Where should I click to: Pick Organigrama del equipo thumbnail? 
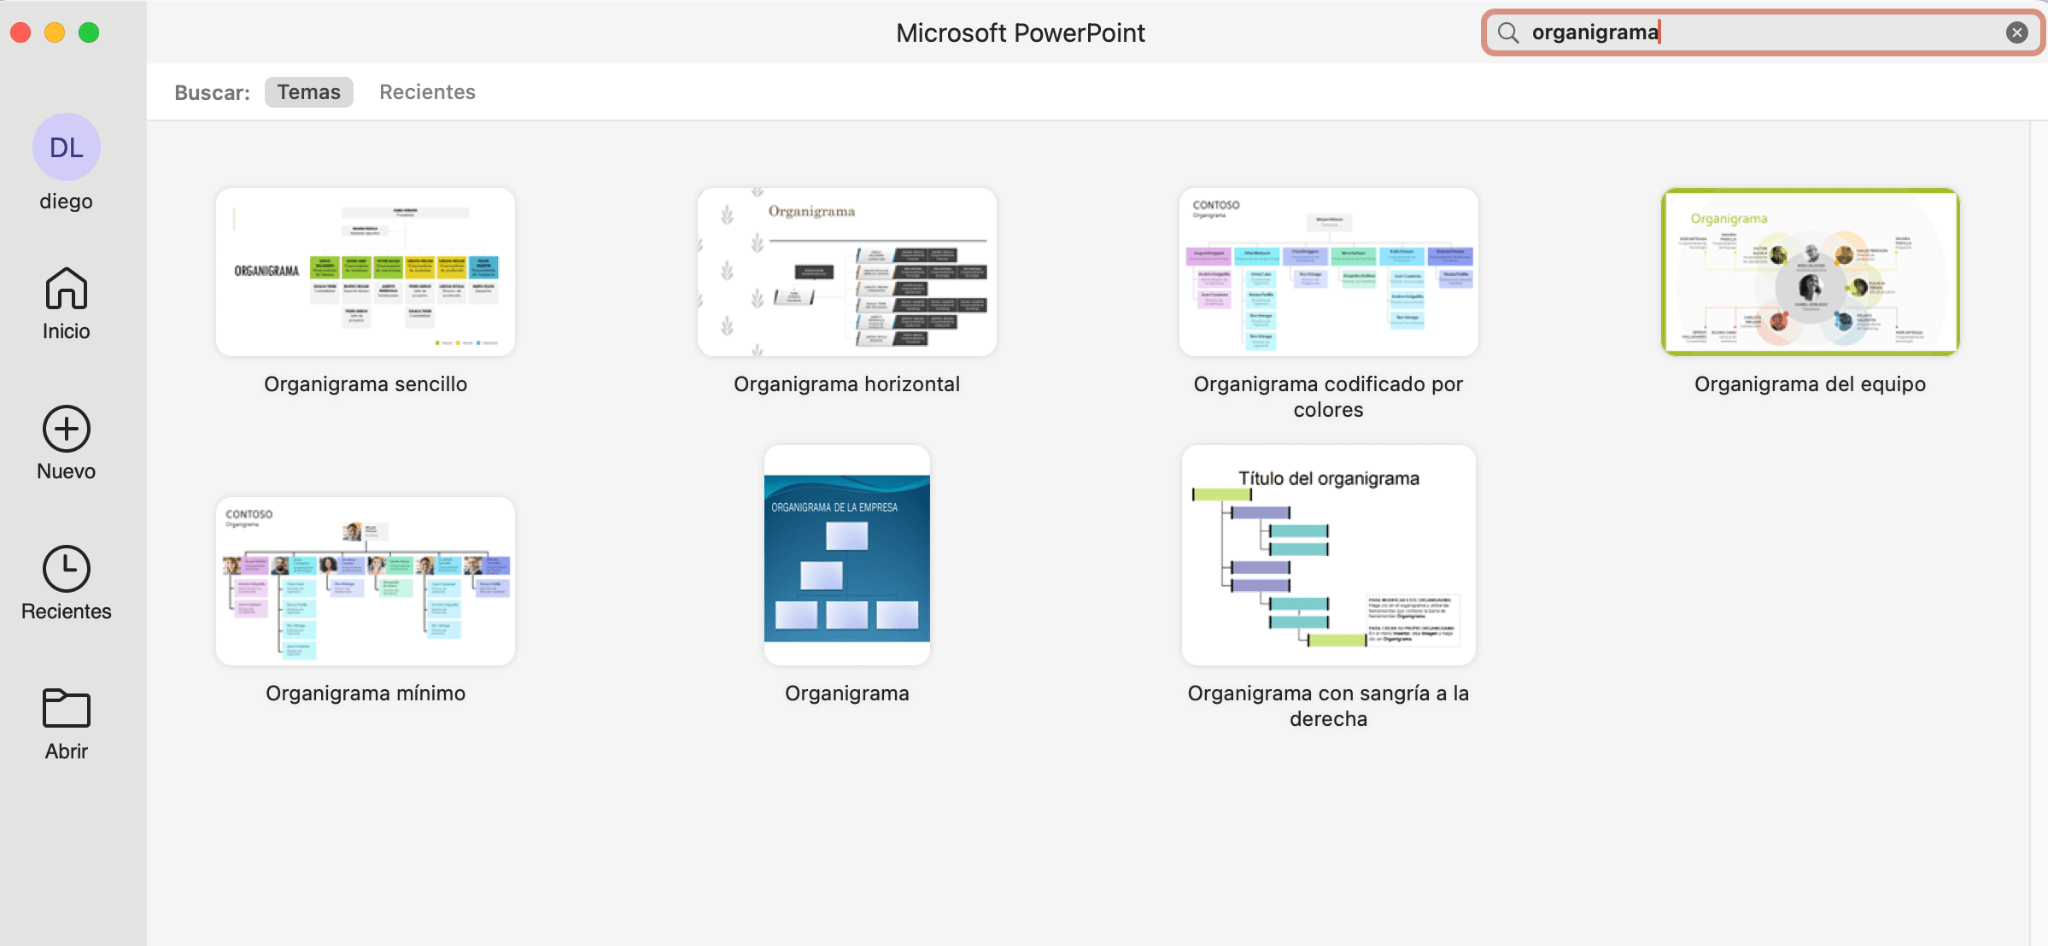(x=1810, y=272)
